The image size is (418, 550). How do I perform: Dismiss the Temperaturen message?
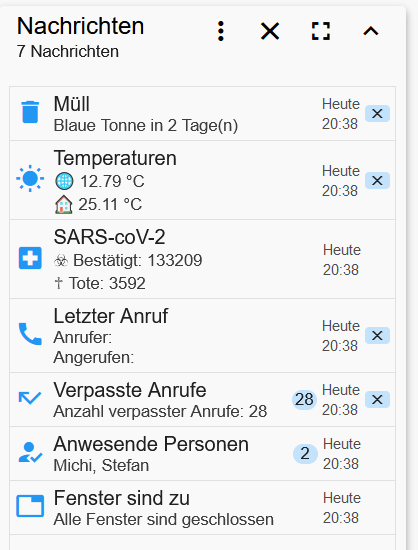[x=377, y=181]
